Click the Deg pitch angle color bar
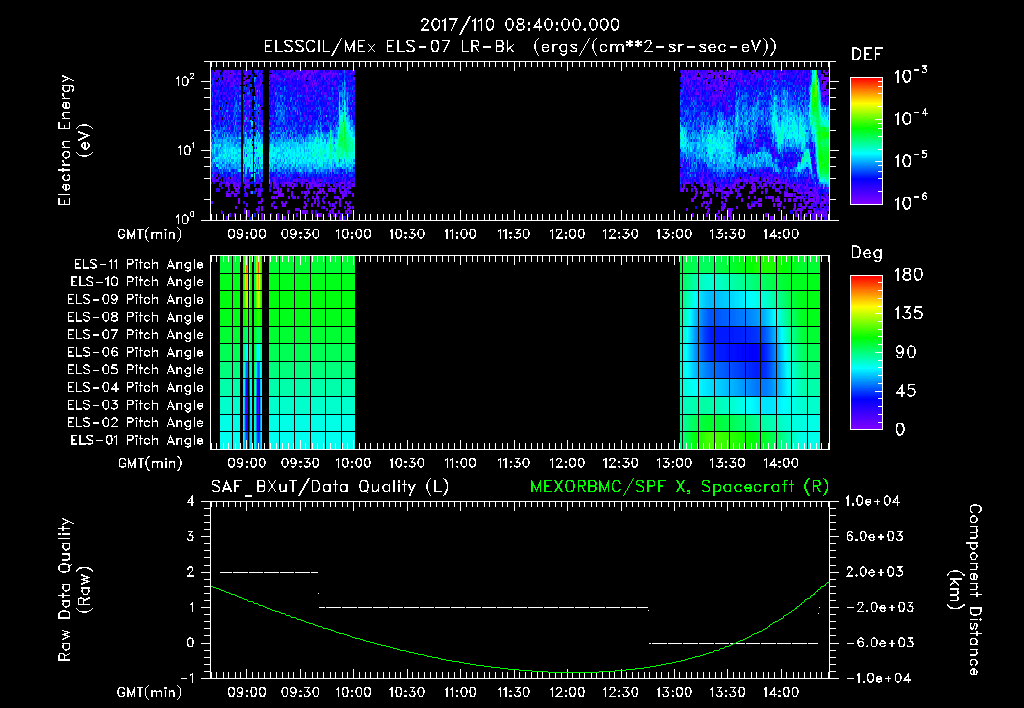 click(x=866, y=353)
